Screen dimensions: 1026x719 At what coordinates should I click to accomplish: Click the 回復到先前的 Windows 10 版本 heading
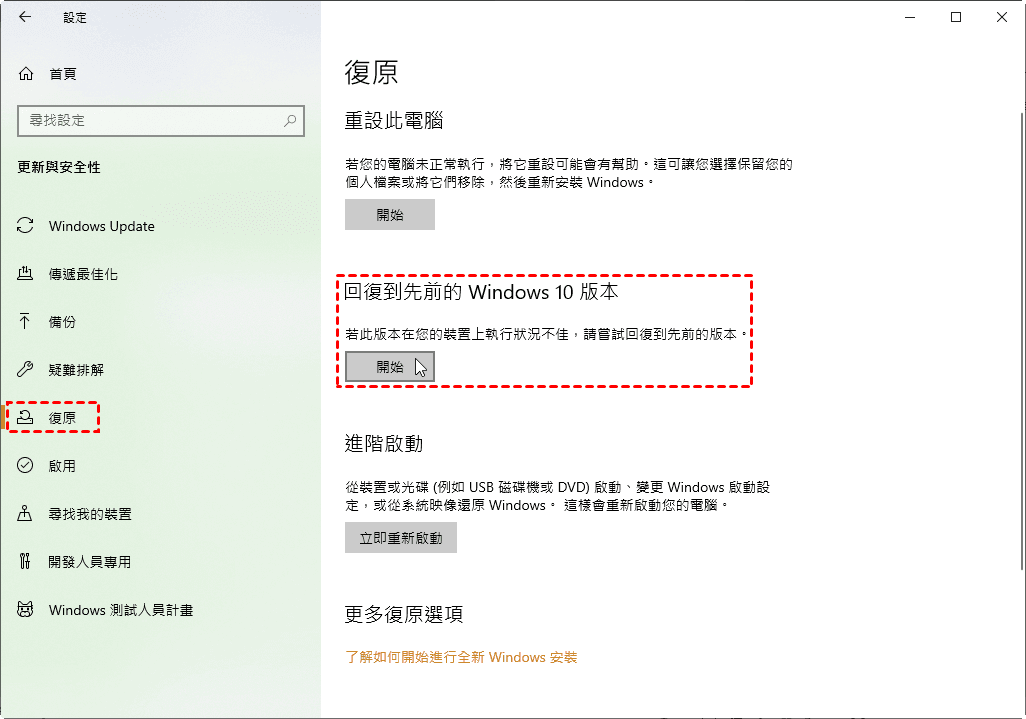[481, 292]
